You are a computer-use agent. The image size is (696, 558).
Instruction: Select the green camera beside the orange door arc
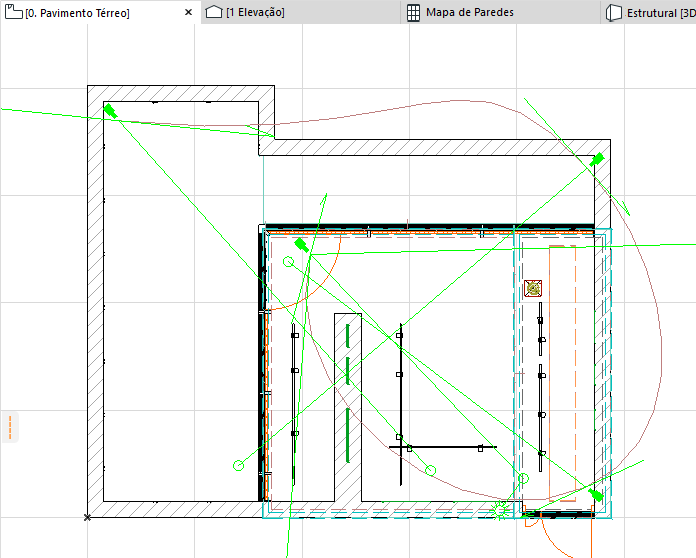pos(301,245)
